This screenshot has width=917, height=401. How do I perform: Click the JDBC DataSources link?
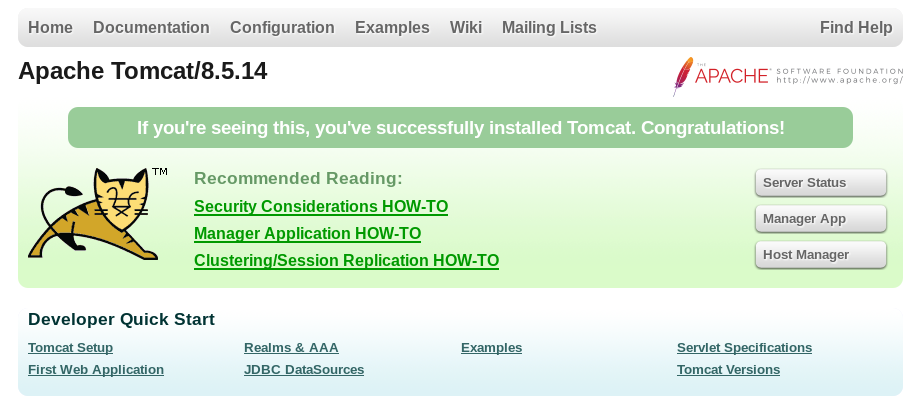coord(304,370)
